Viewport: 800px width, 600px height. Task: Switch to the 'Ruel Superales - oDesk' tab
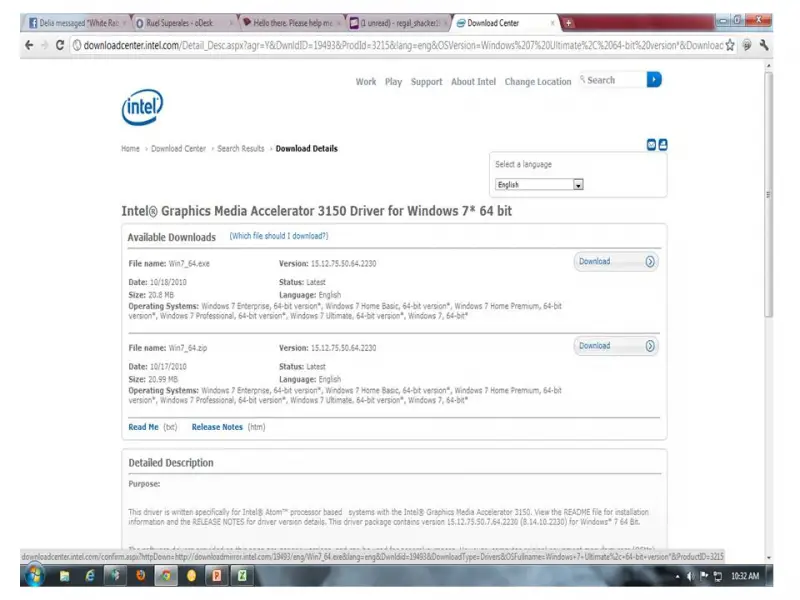pos(183,23)
